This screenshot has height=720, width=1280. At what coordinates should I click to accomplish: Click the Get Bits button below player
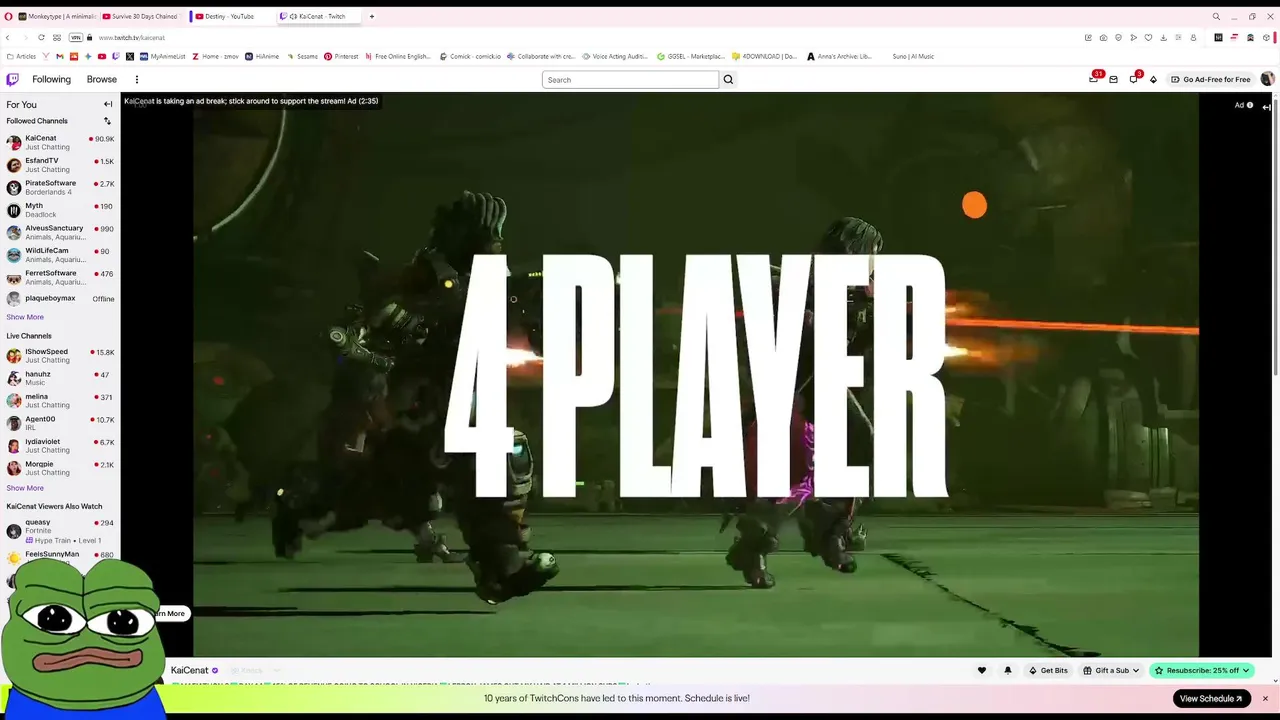(1048, 670)
